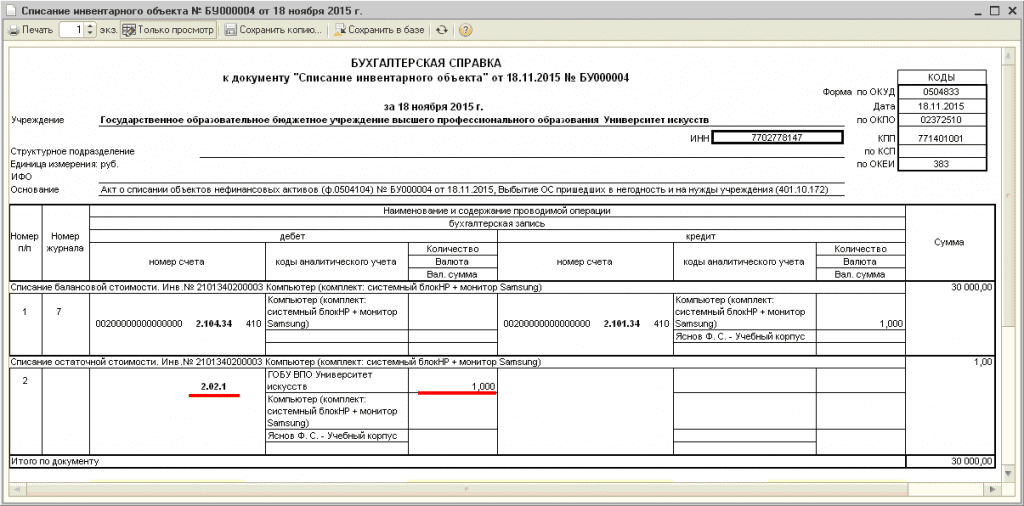
Task: Click Структурное подразделение label
Action: [72, 151]
